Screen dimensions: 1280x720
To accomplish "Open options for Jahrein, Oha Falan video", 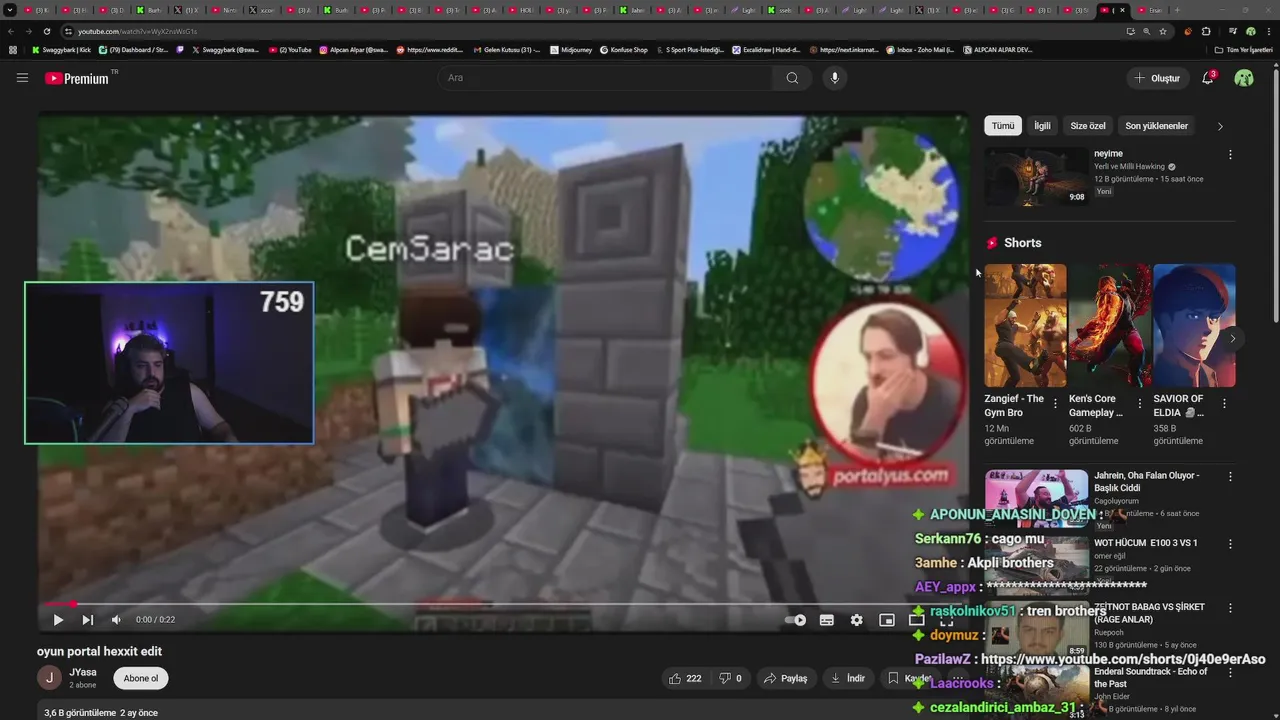I will (x=1230, y=477).
